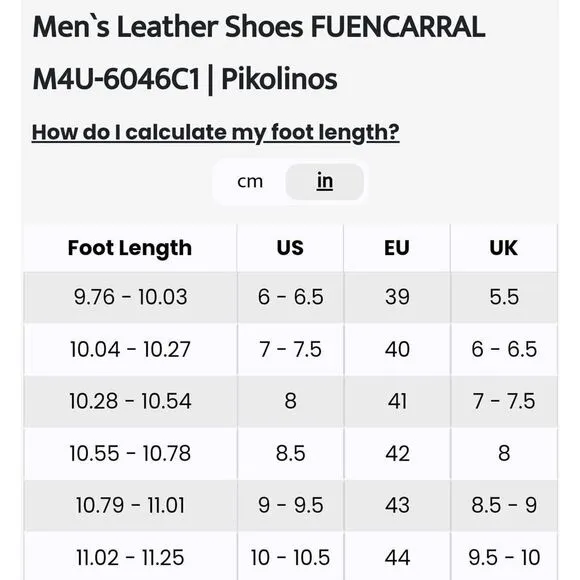
Task: Click UK size 8.5 - 9 cell
Action: 504,505
